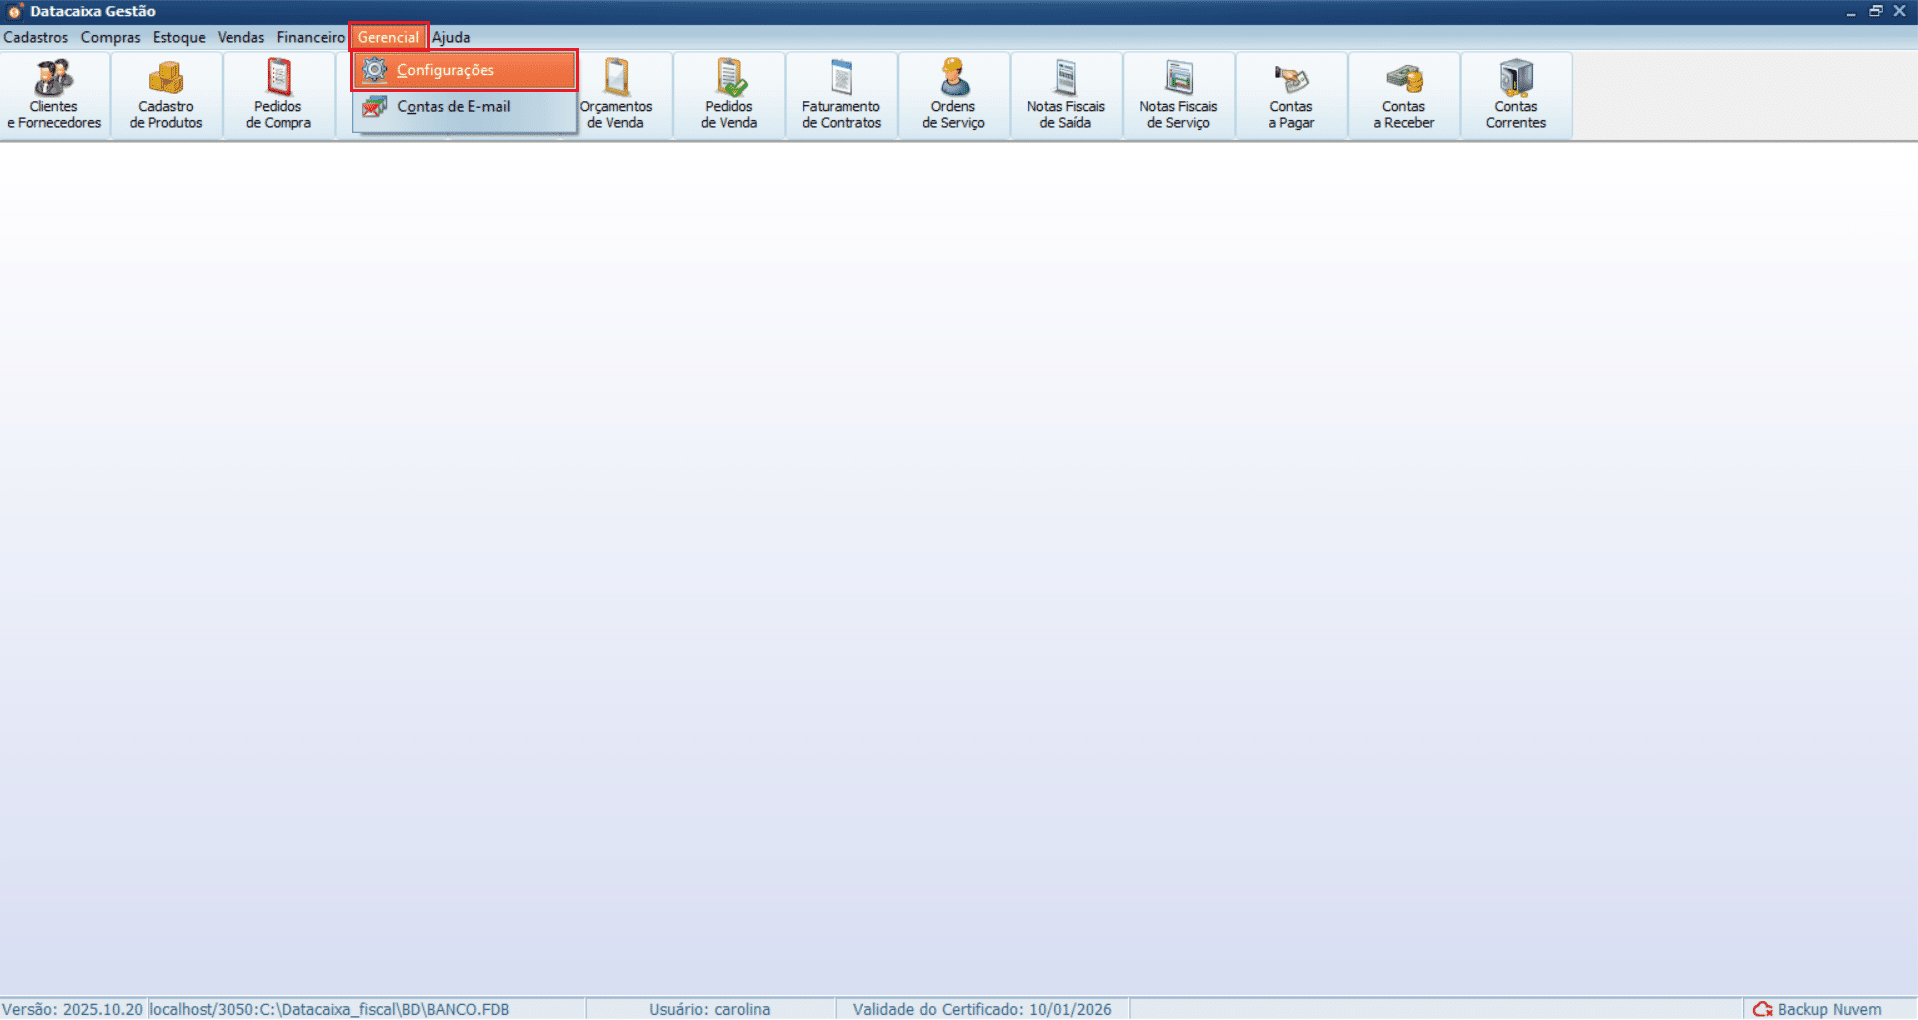The image size is (1918, 1020).
Task: Open the Cadastros menu
Action: [35, 37]
